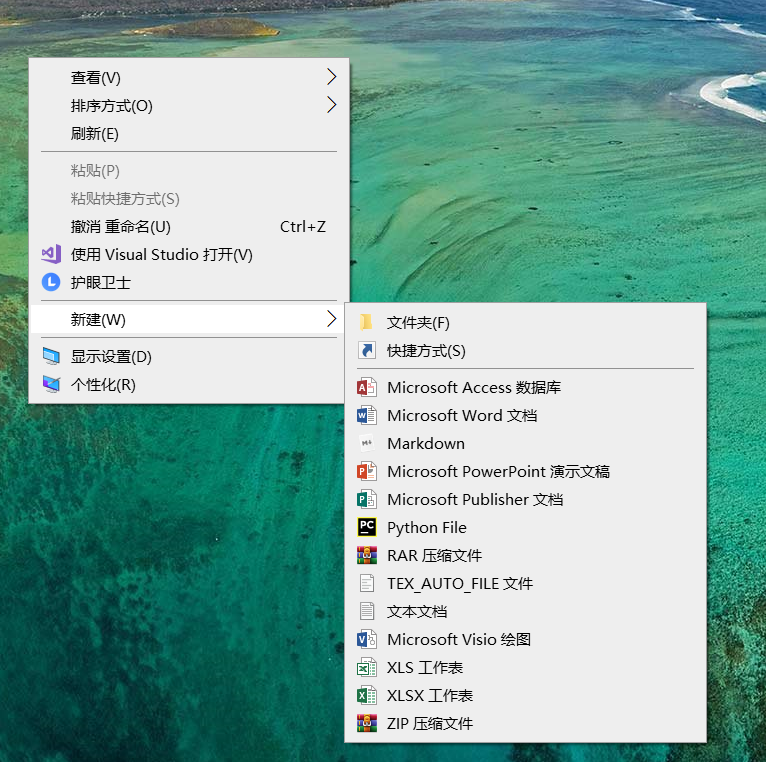Click the green Publisher icon
The height and width of the screenshot is (762, 766).
366,499
